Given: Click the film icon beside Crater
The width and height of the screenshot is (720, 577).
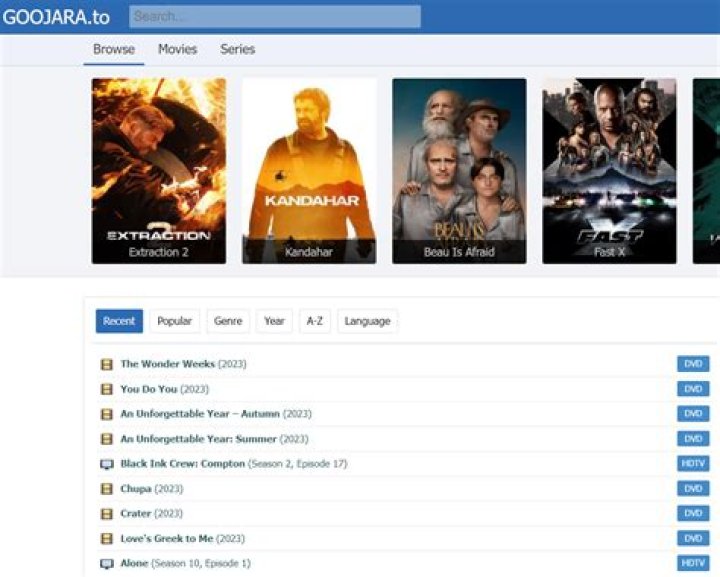Looking at the screenshot, I should tap(107, 514).
